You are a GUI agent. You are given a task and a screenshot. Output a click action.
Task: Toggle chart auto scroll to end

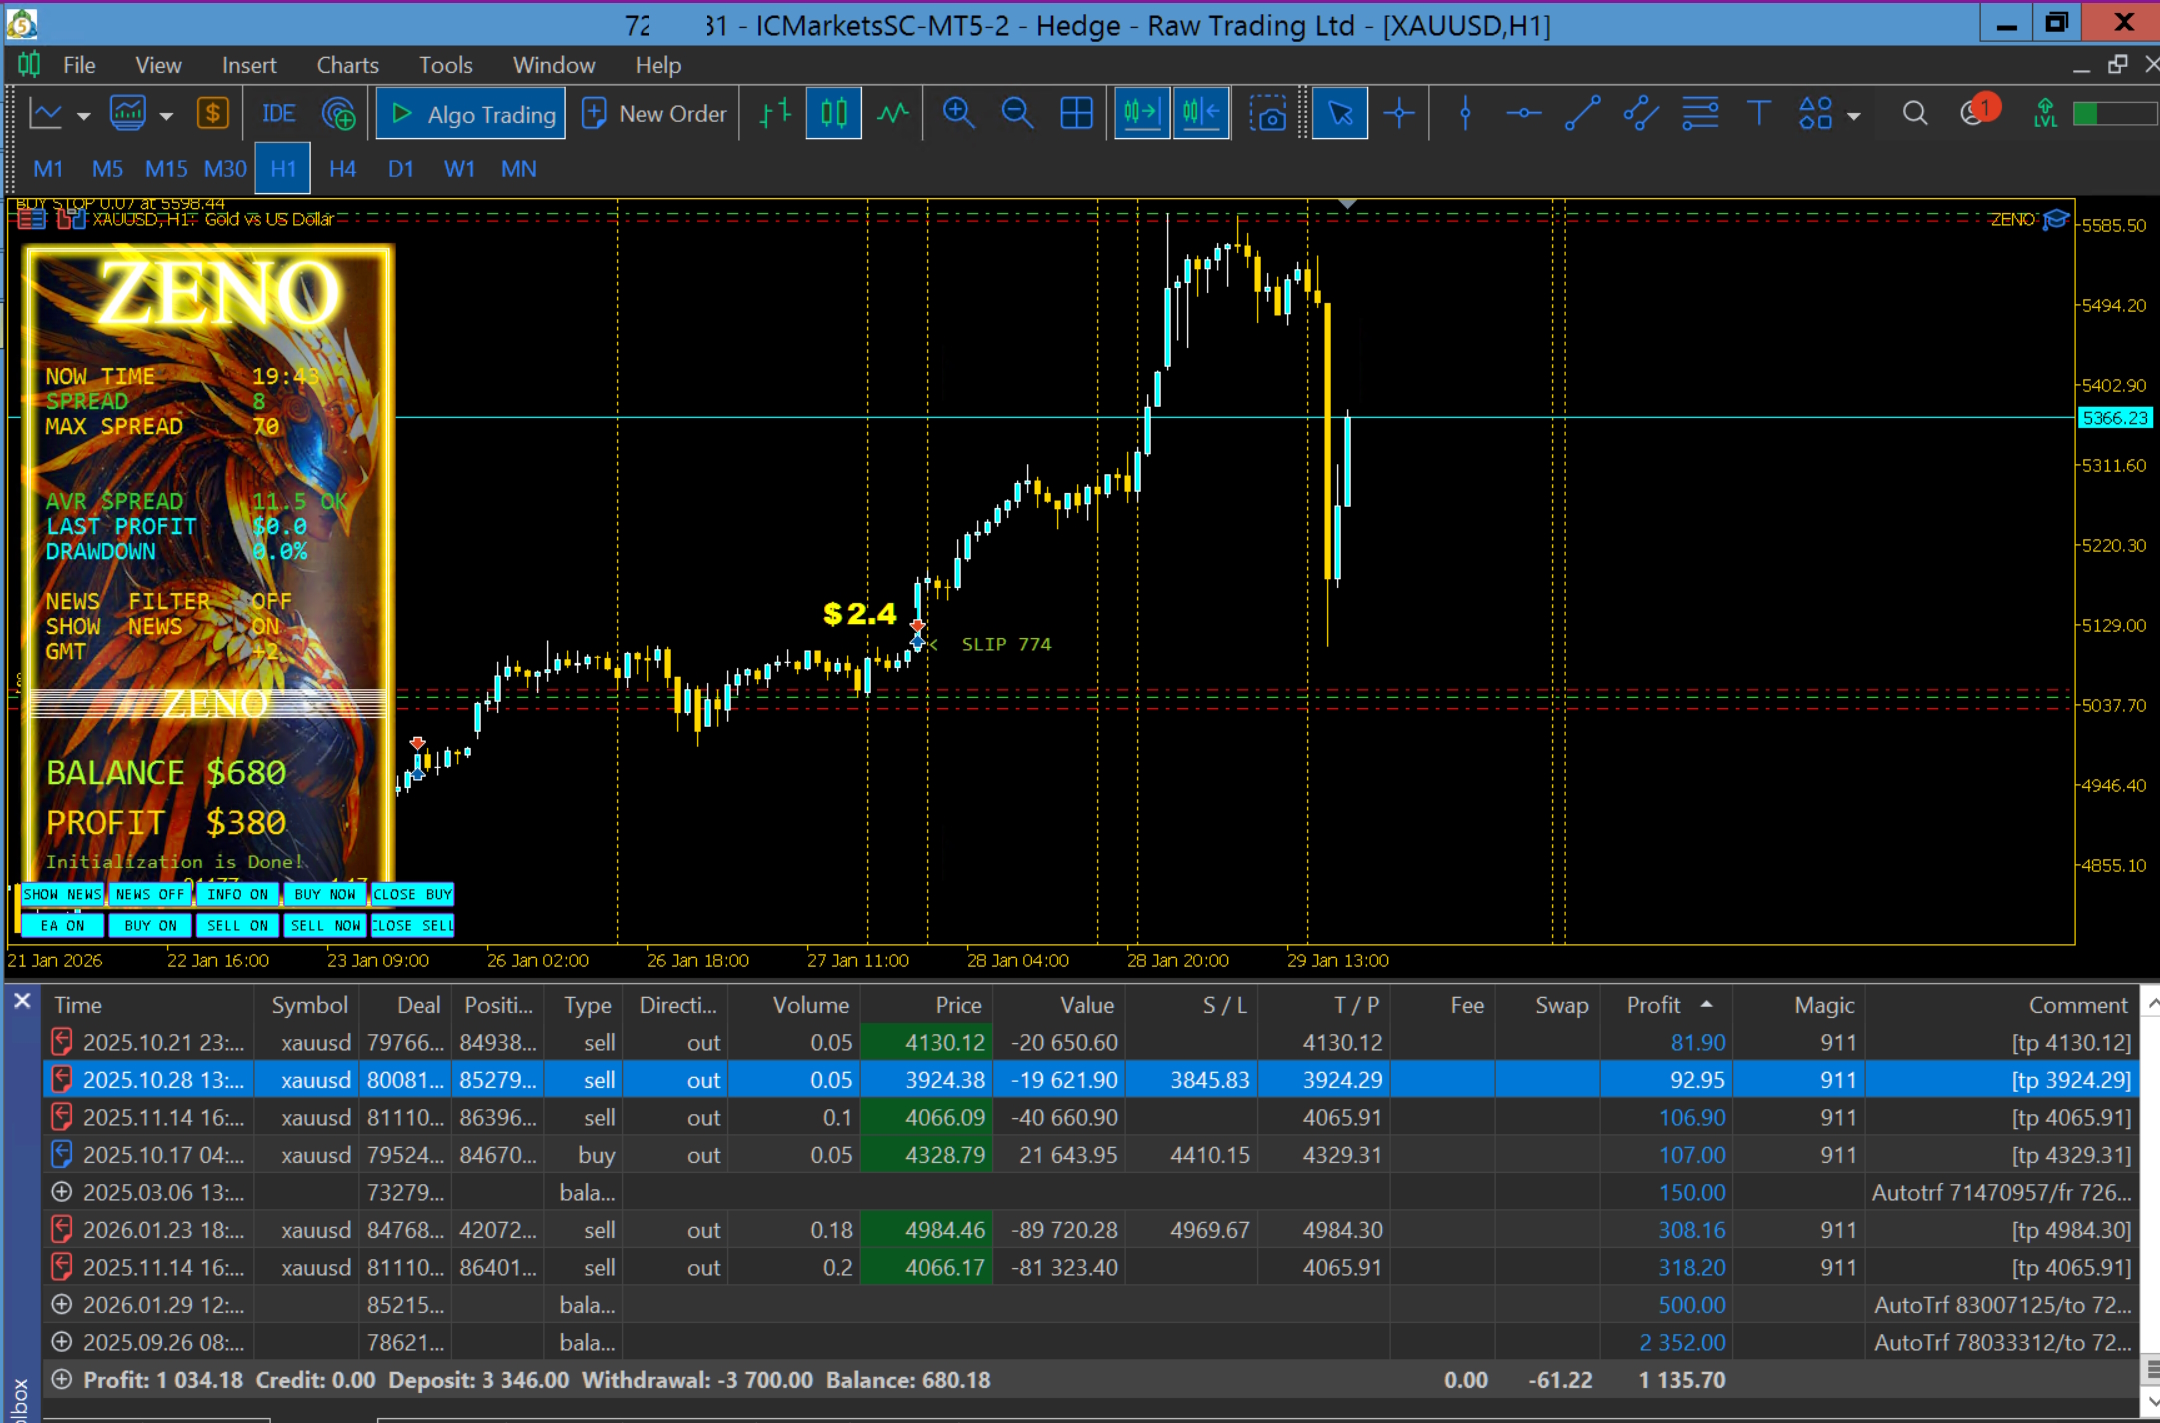[x=1142, y=113]
